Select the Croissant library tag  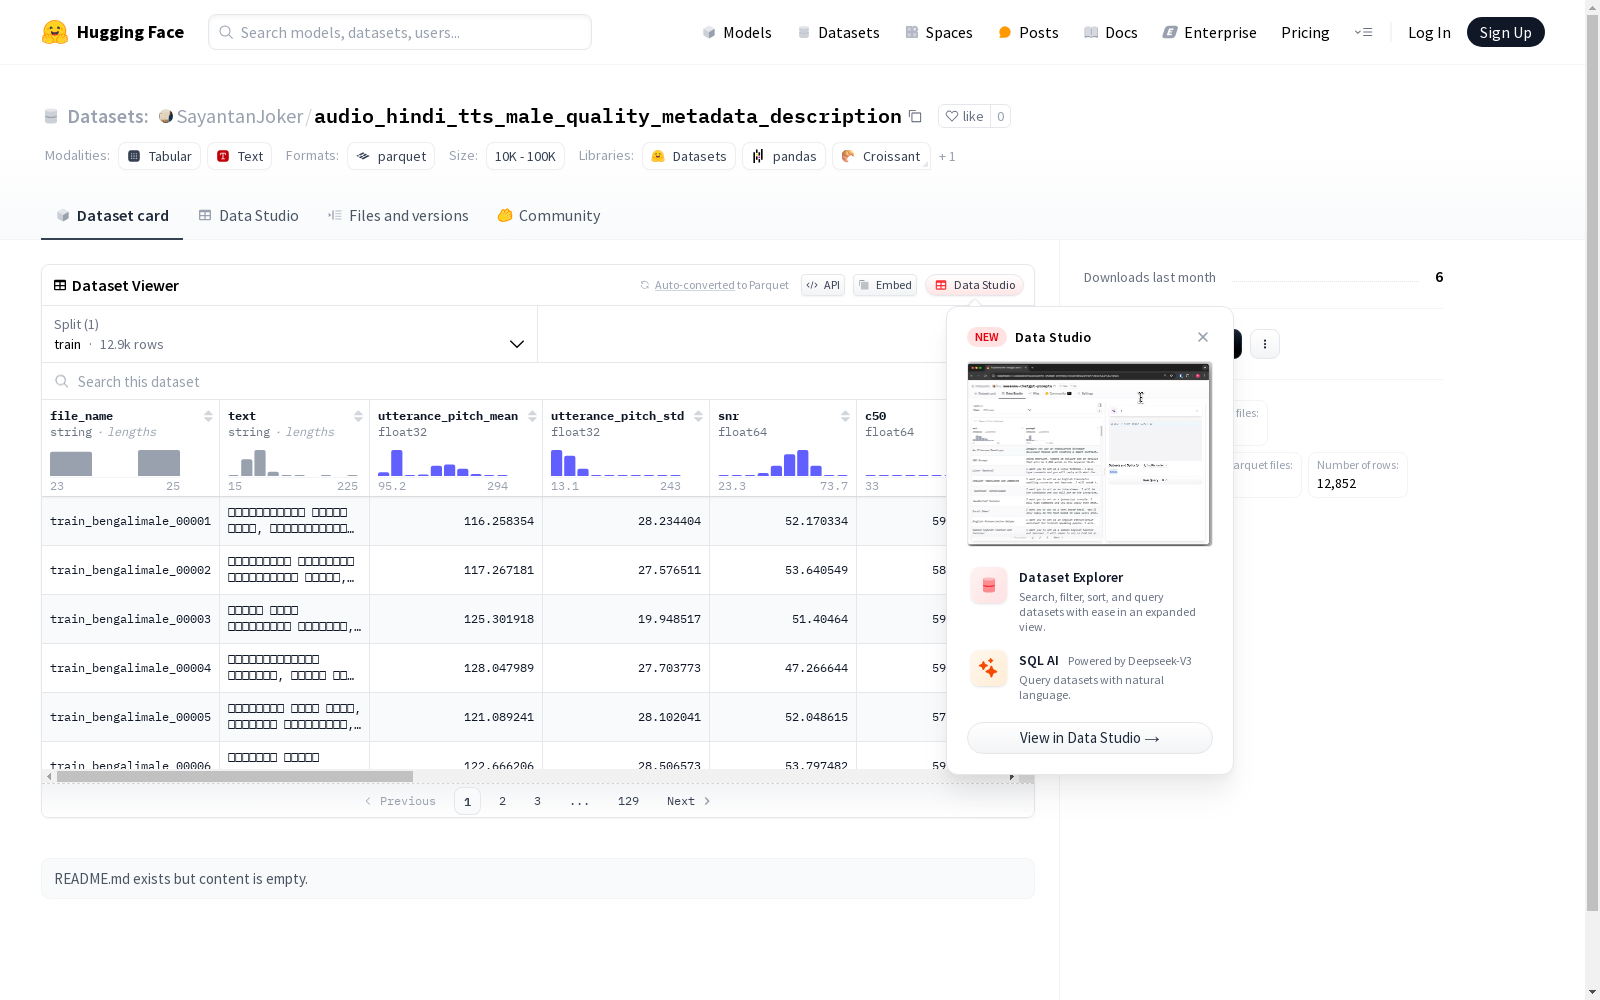coord(881,156)
